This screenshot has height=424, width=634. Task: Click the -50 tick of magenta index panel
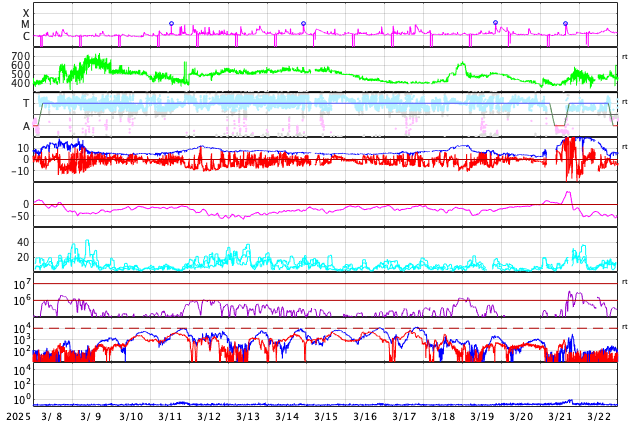pos(20,216)
